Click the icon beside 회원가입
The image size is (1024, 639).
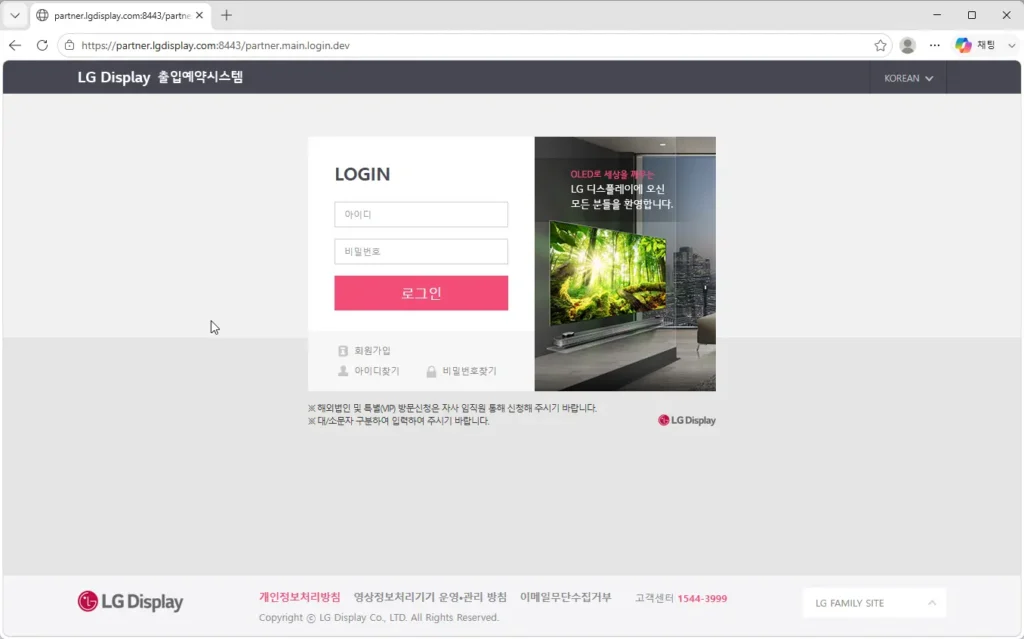pos(343,351)
